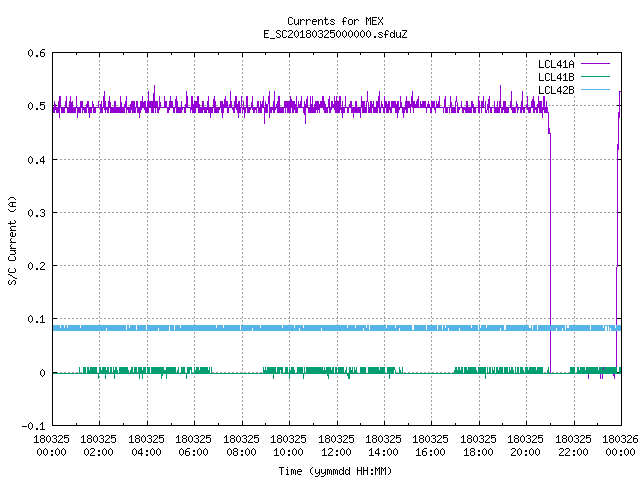640x480 pixels.
Task: Click the '180325 06:00' x-axis tick label
Action: pos(194,446)
